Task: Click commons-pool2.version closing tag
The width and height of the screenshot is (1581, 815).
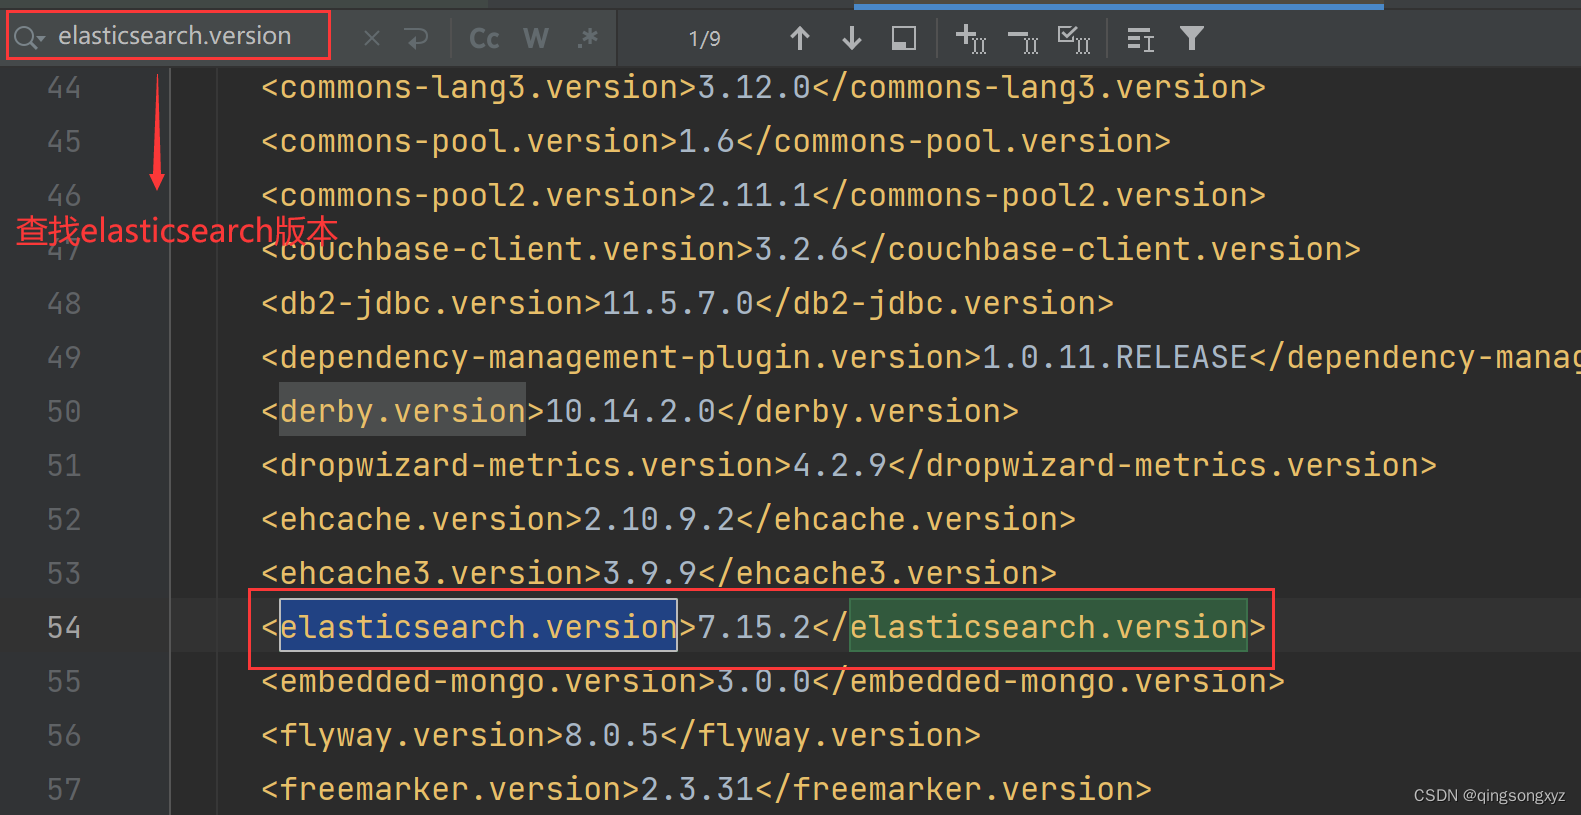Action: pyautogui.click(x=1039, y=196)
